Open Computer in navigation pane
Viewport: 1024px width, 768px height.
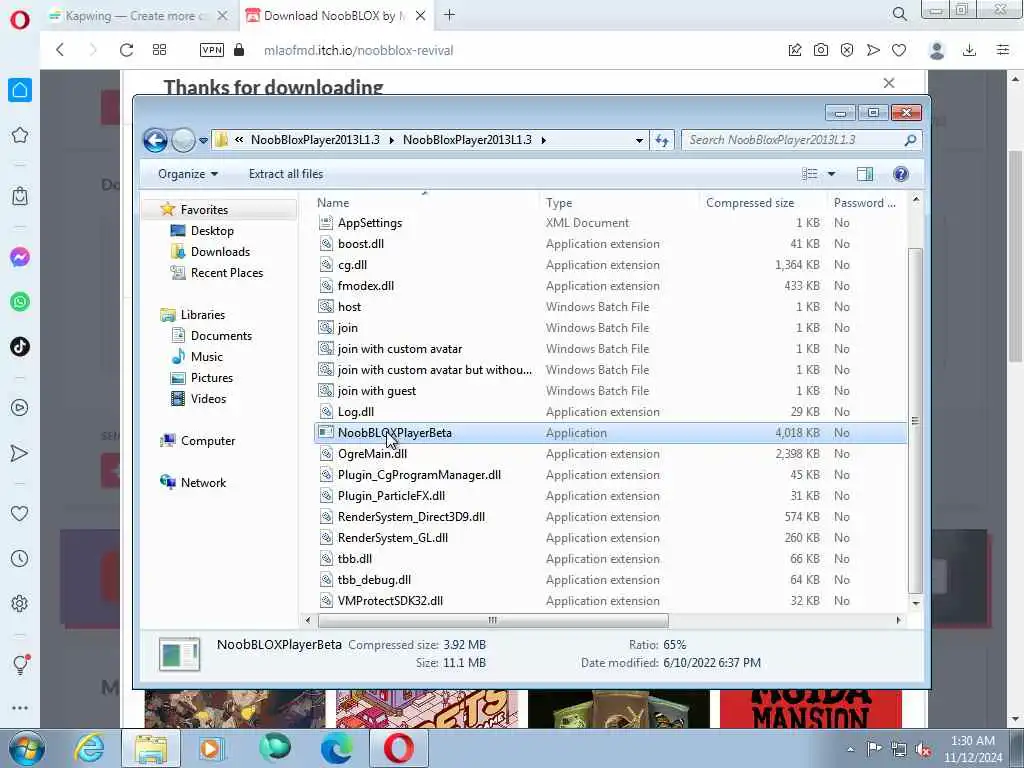(x=208, y=441)
